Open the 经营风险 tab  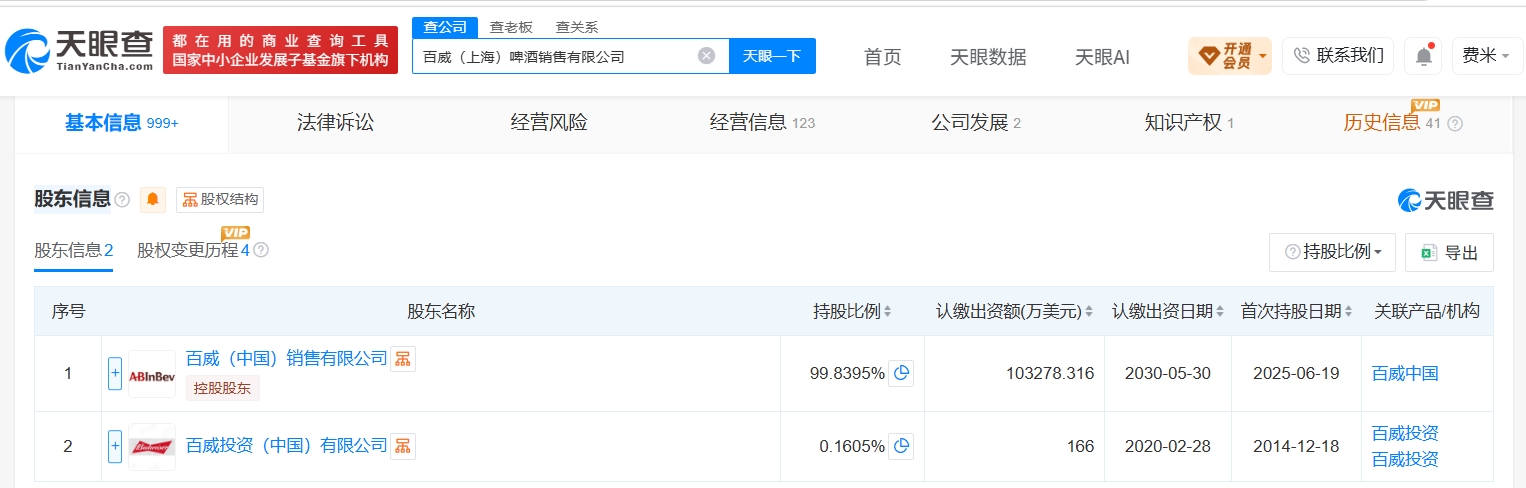(549, 123)
